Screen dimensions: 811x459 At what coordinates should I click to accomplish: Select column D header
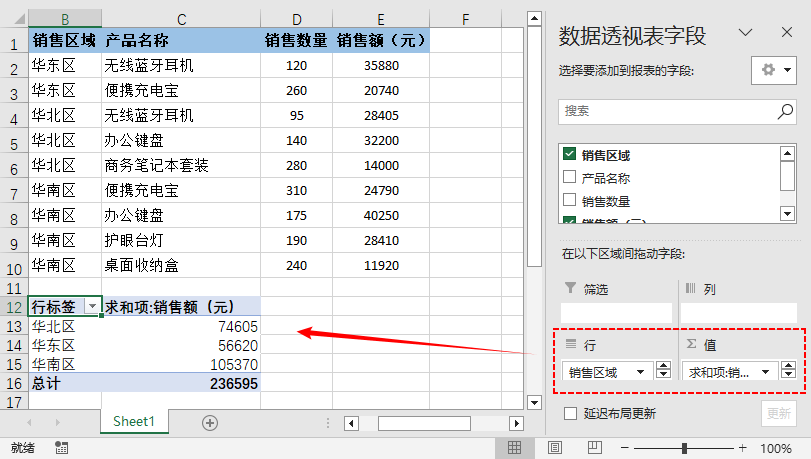[297, 19]
